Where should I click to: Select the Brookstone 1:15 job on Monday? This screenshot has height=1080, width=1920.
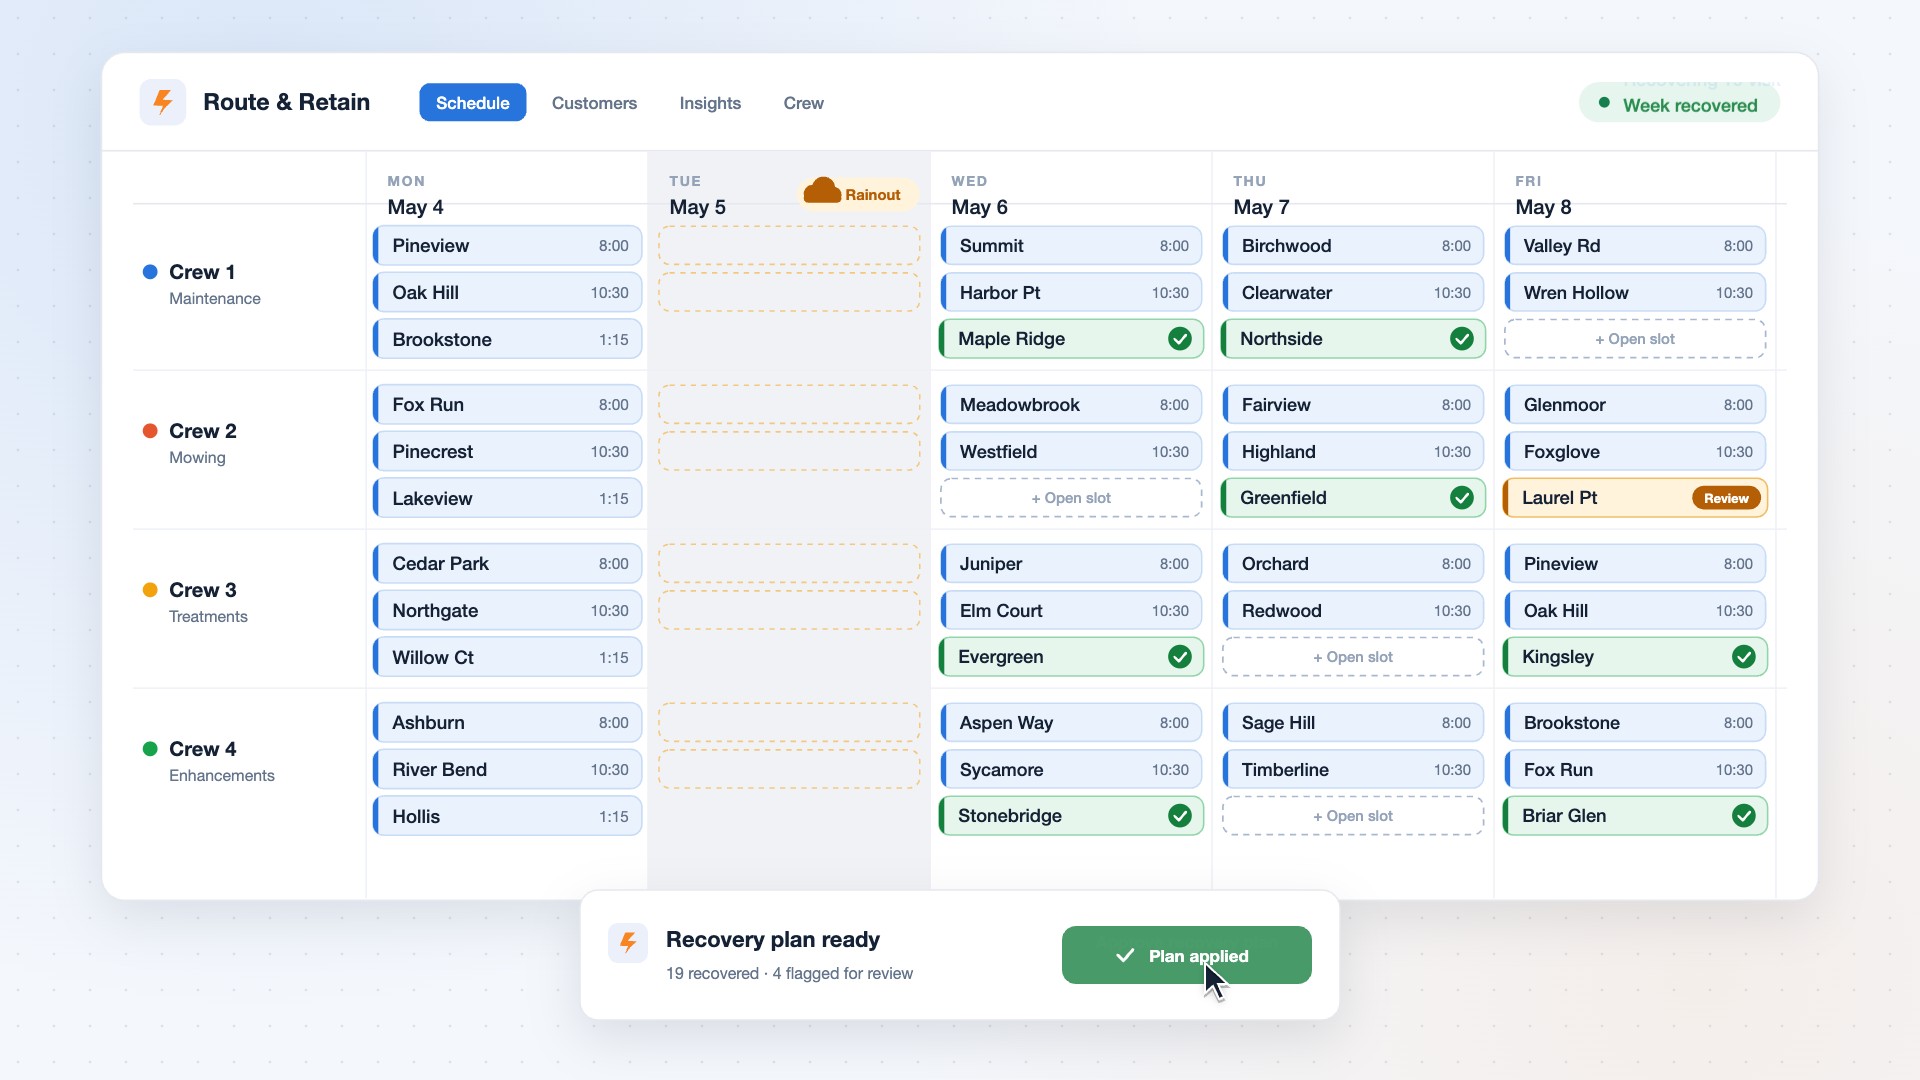pos(508,340)
